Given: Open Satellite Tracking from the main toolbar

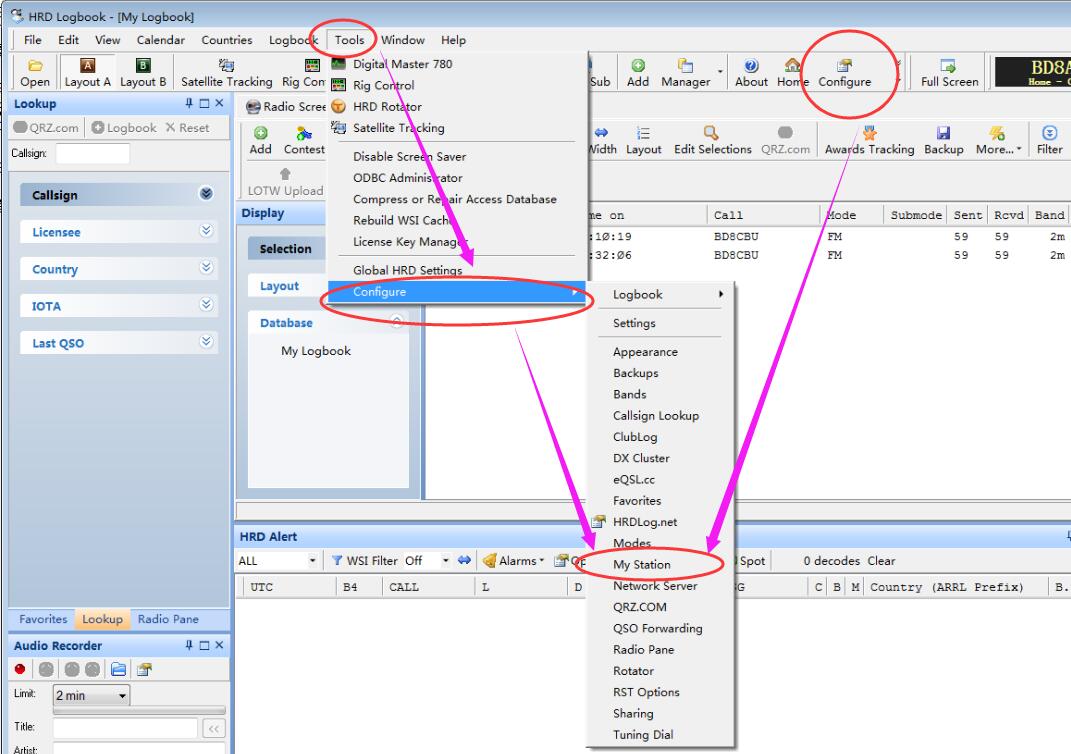Looking at the screenshot, I should (226, 72).
